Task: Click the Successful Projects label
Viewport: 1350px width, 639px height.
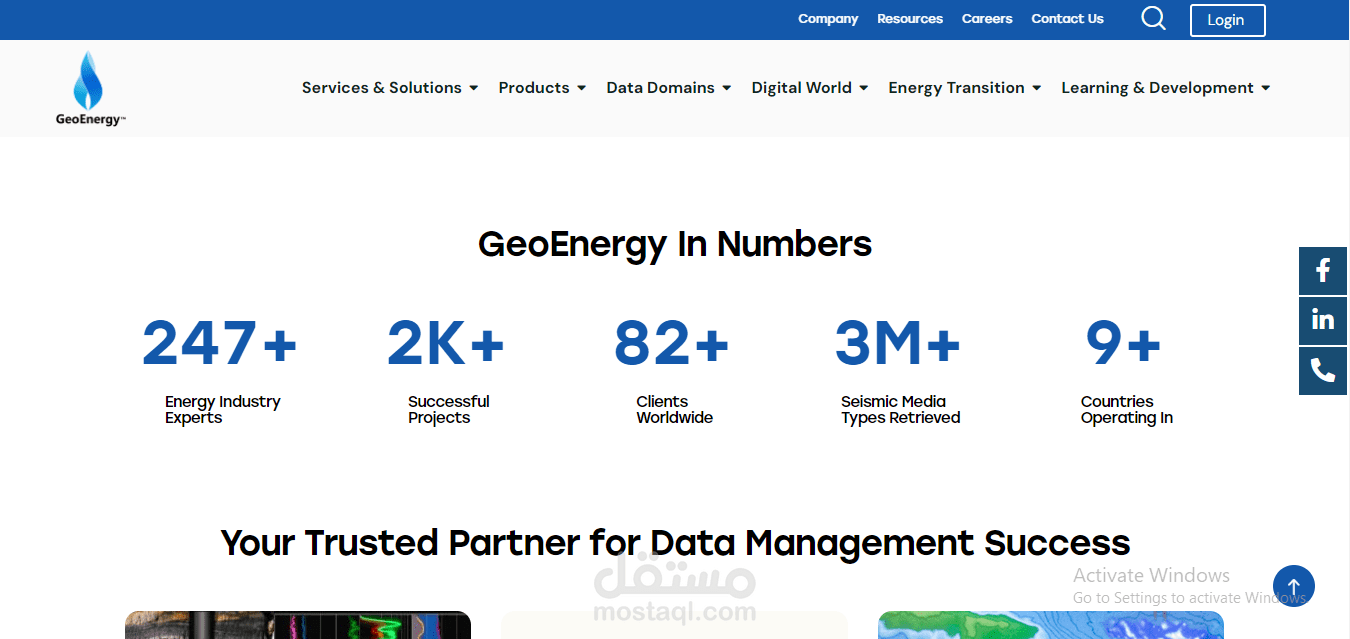Action: point(448,410)
